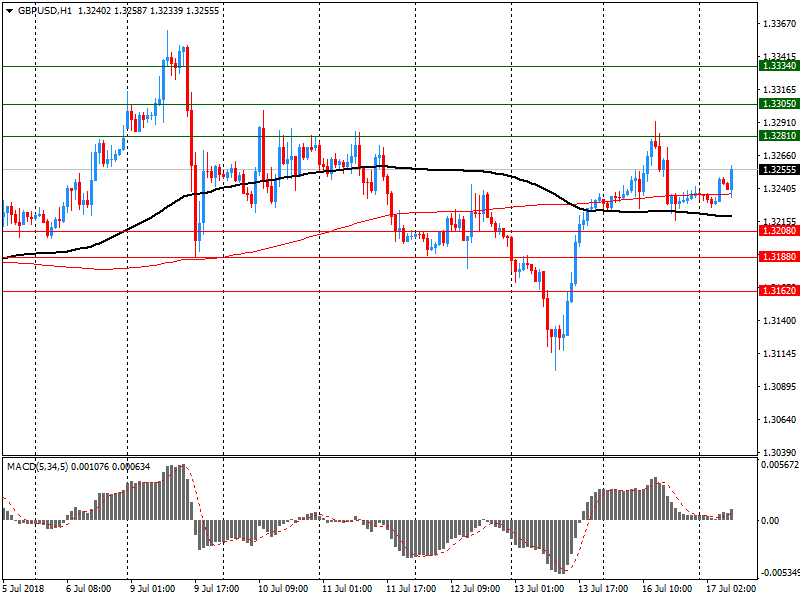
Task: Click the current price 1.32555 label
Action: click(x=778, y=170)
